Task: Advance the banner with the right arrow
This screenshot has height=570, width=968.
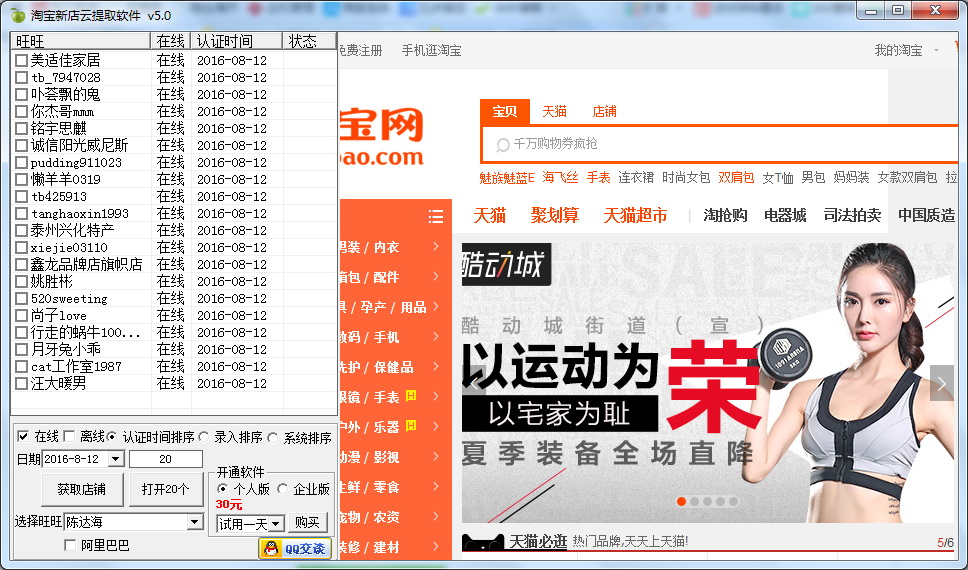Action: 941,383
